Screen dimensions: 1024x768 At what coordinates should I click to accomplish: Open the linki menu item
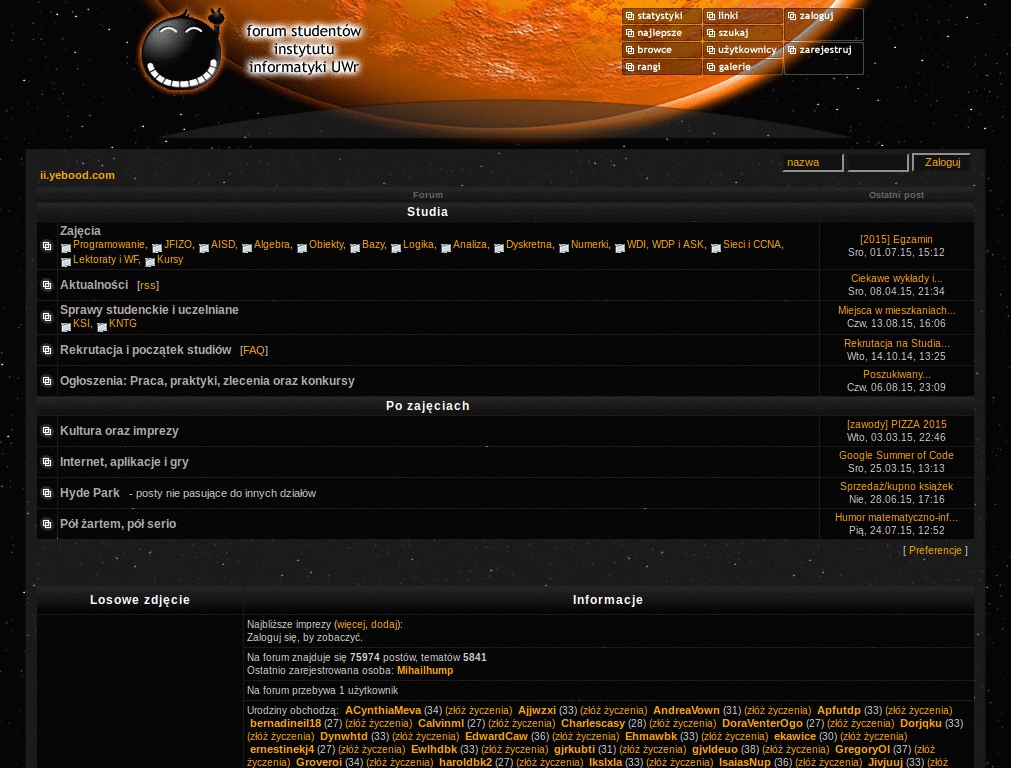click(743, 16)
